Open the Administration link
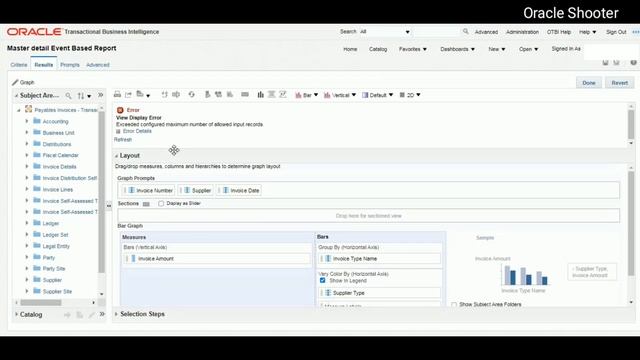This screenshot has height=360, width=640. 522,32
